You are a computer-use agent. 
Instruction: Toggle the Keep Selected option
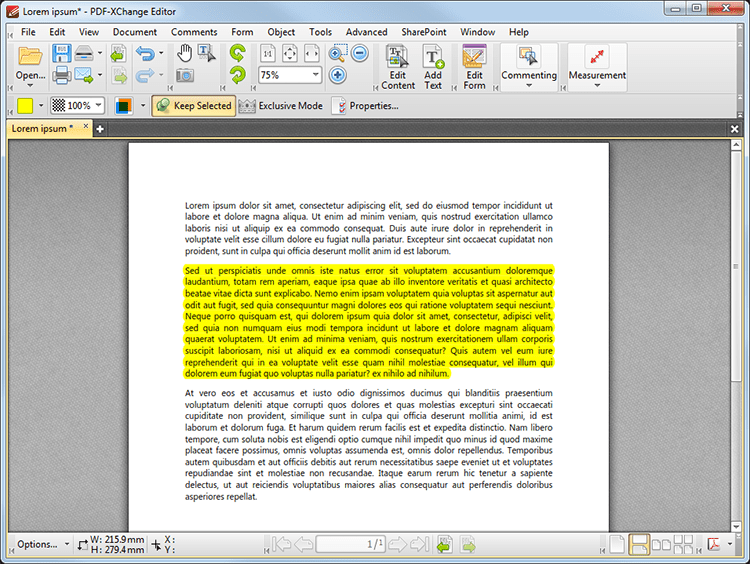(x=194, y=106)
